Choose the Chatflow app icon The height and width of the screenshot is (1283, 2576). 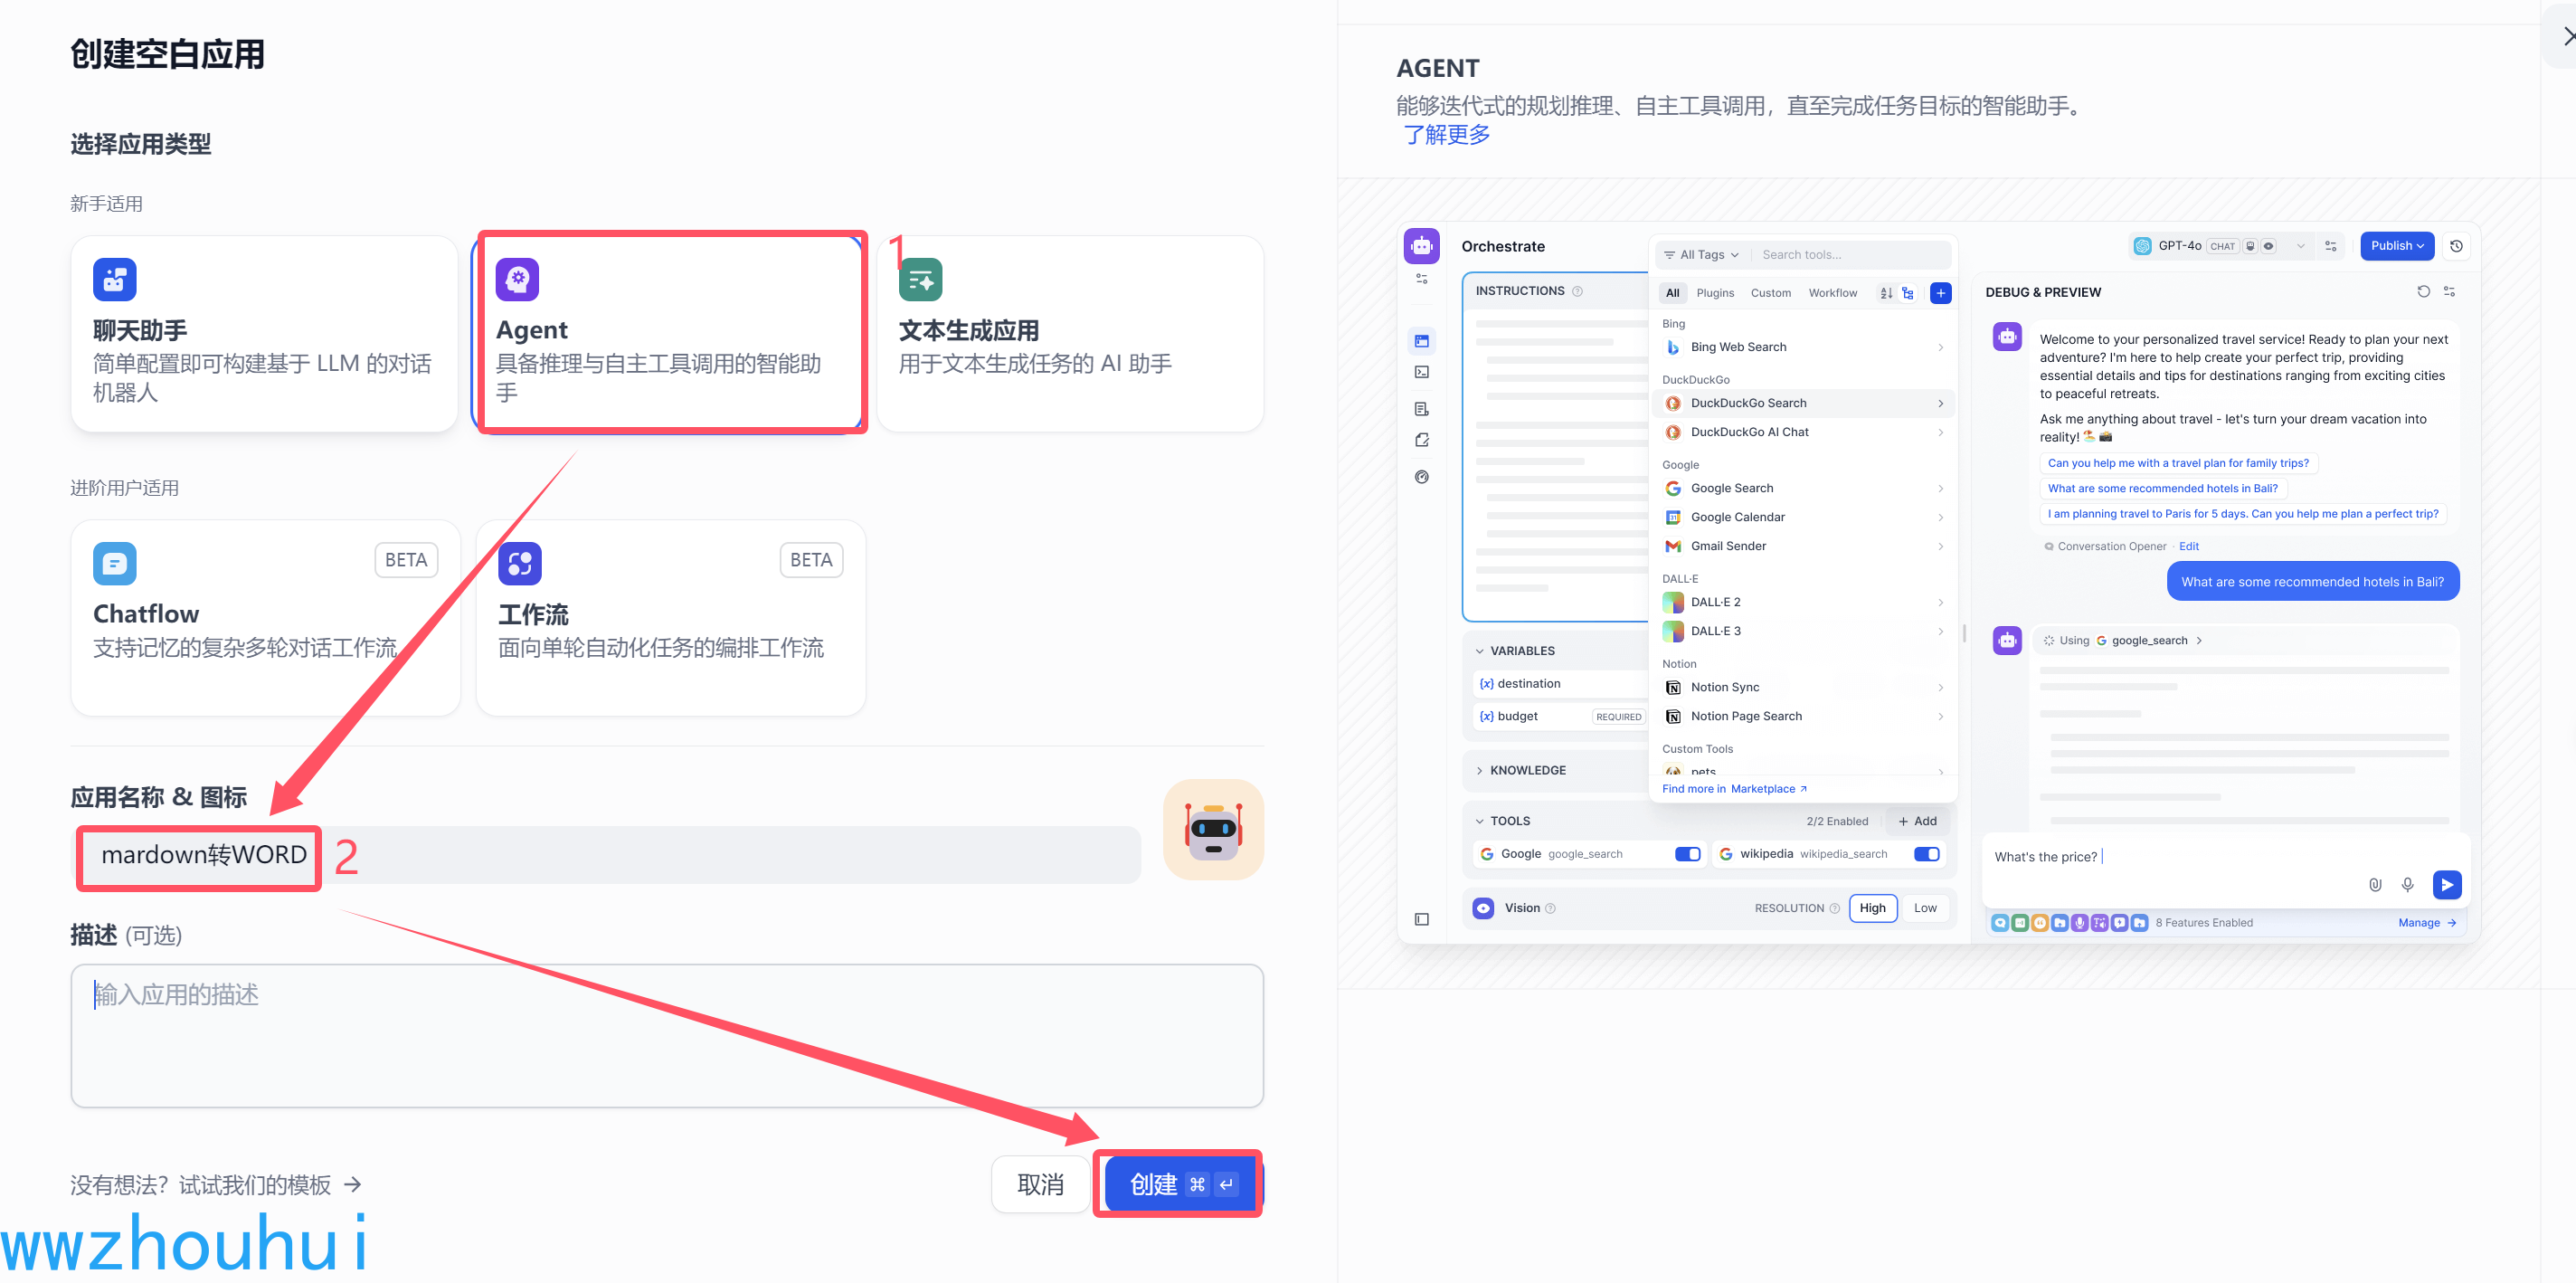tap(114, 564)
